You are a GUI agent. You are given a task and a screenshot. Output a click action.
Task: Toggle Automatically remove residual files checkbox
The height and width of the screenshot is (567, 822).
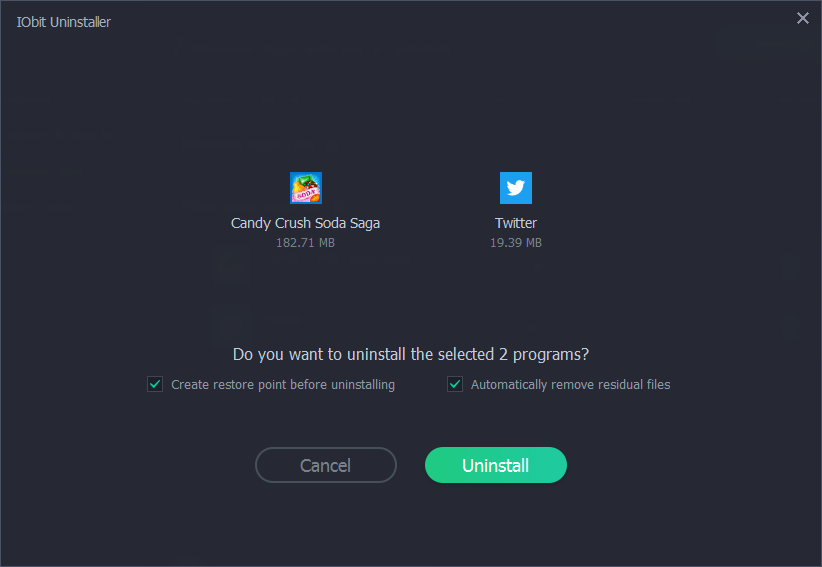(x=455, y=384)
